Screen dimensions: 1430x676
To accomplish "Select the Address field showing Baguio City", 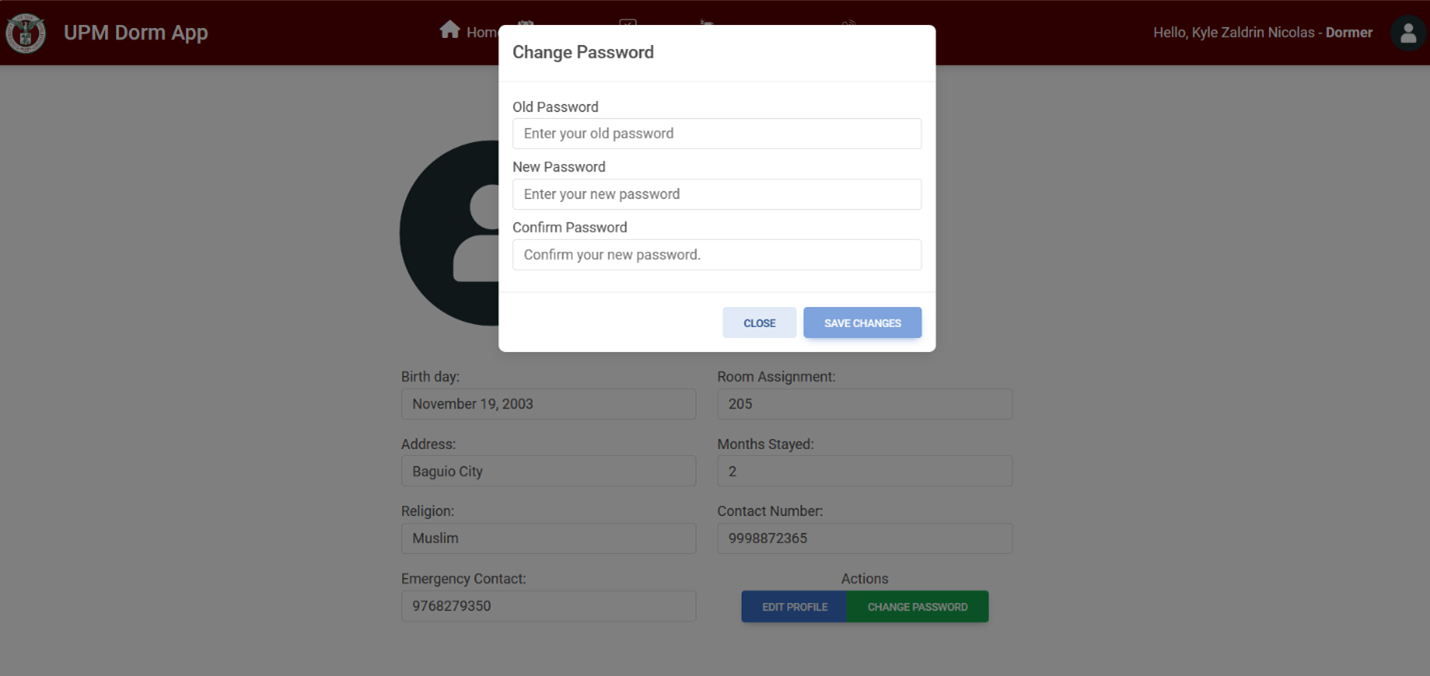I will pos(548,471).
